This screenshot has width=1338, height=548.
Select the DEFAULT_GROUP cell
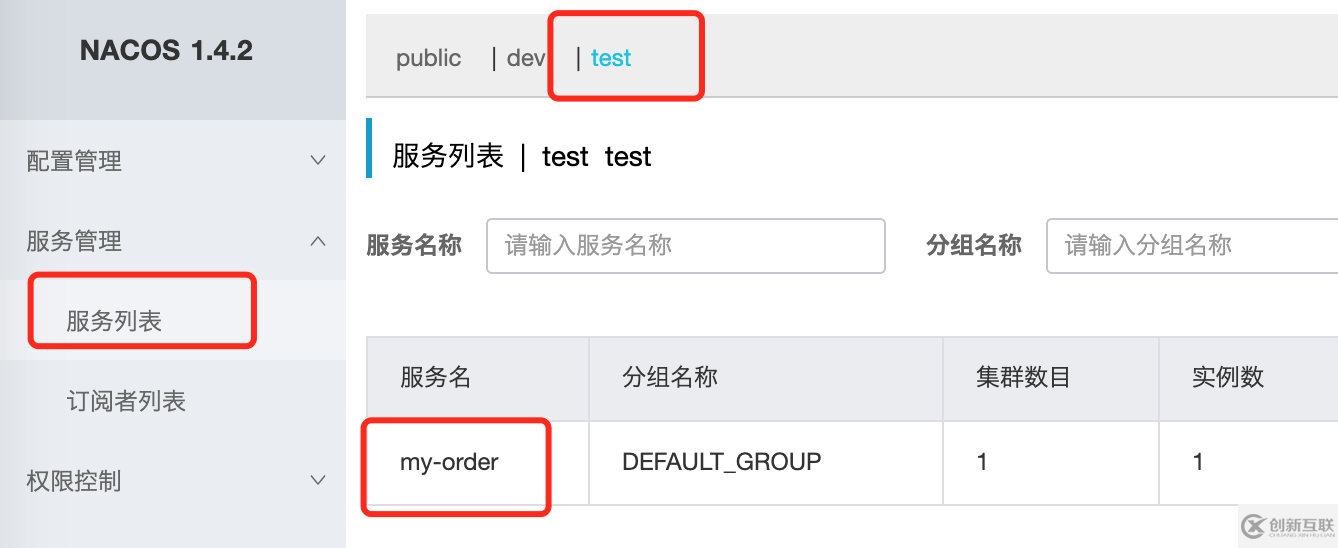tap(721, 462)
